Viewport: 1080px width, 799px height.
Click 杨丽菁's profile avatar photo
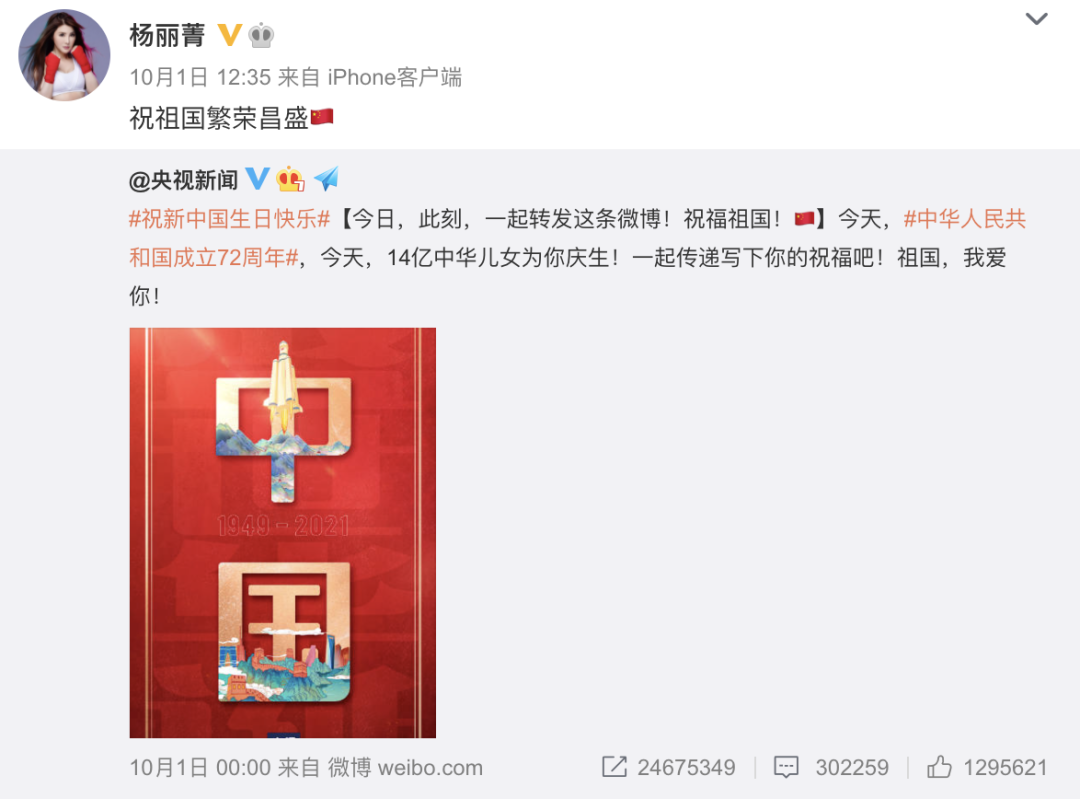64,55
